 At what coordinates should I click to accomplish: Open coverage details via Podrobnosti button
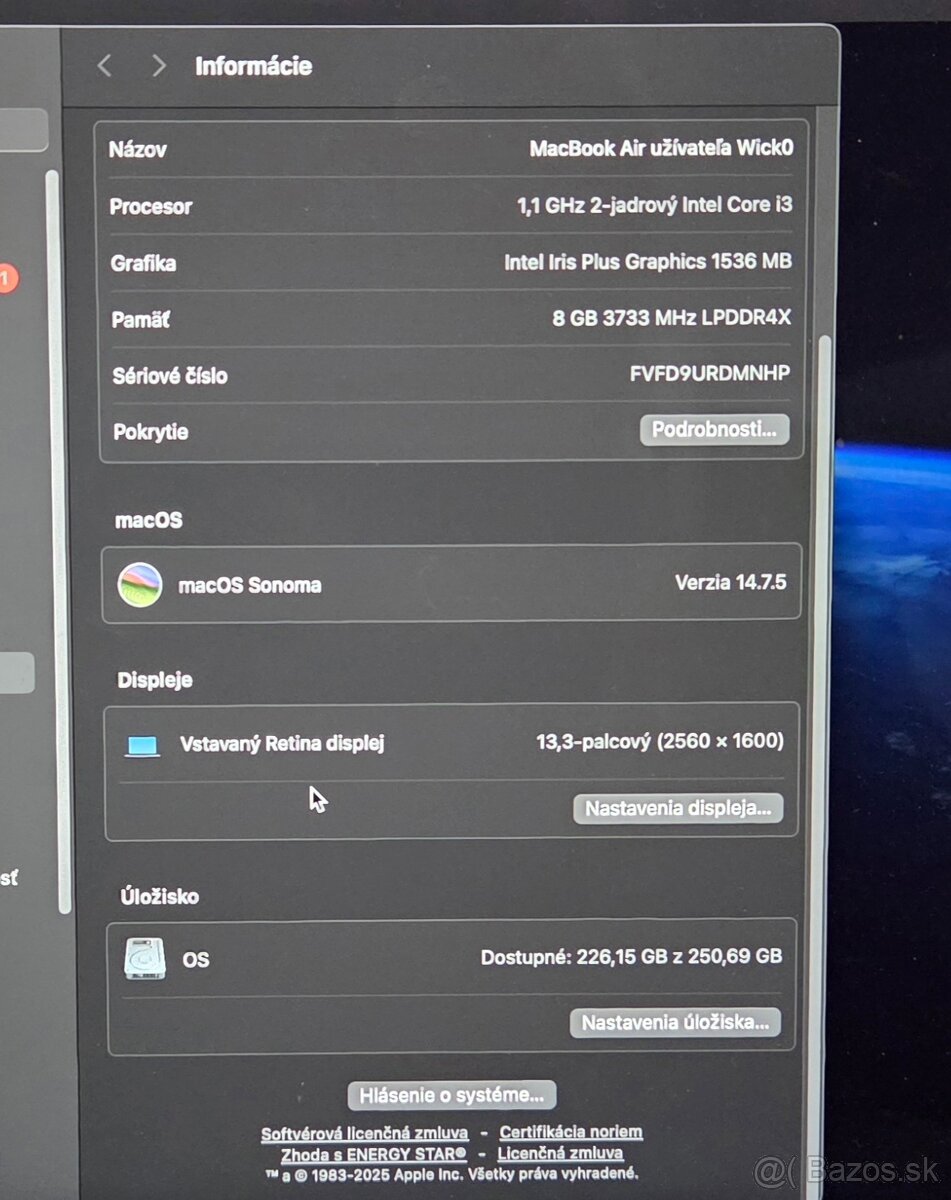(714, 430)
